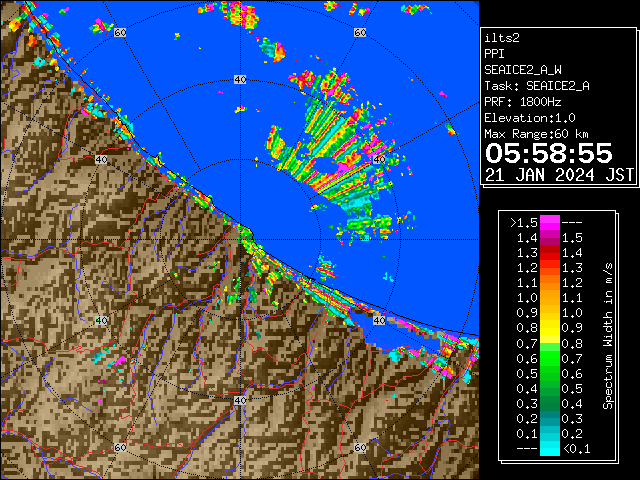Click the '<0.1' legend label

[x=577, y=449]
